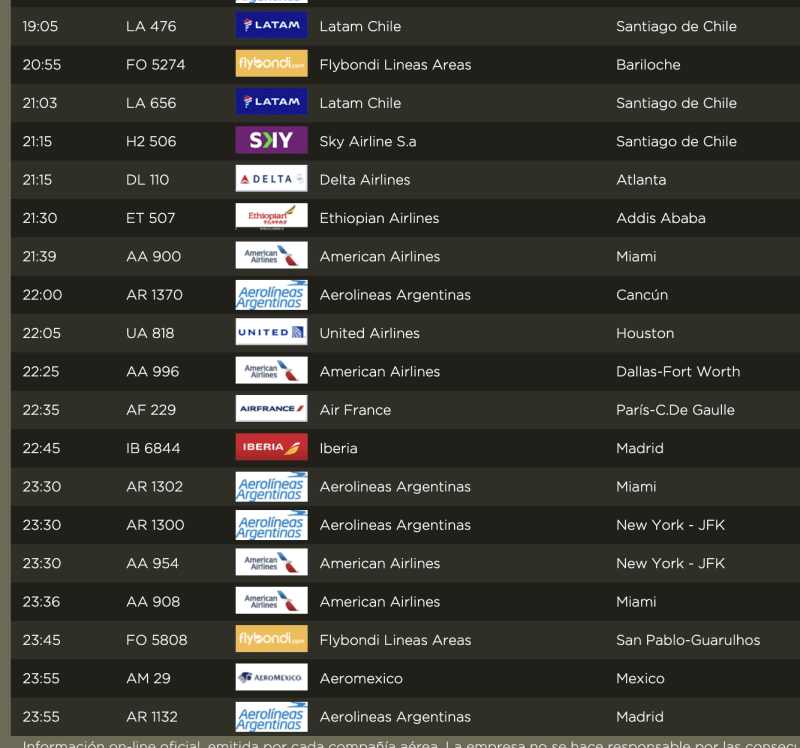Click the Air France airline name
Viewport: 800px width, 748px height.
pyautogui.click(x=355, y=410)
